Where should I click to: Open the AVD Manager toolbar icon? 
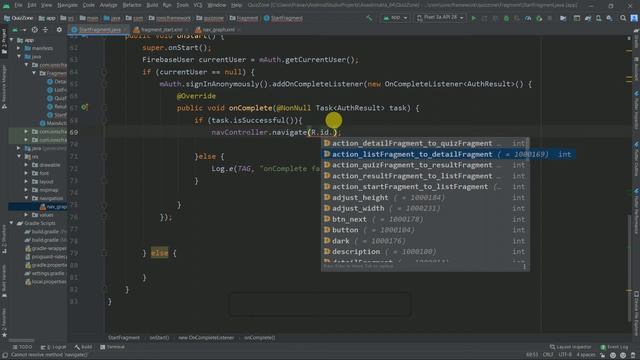tap(598, 18)
